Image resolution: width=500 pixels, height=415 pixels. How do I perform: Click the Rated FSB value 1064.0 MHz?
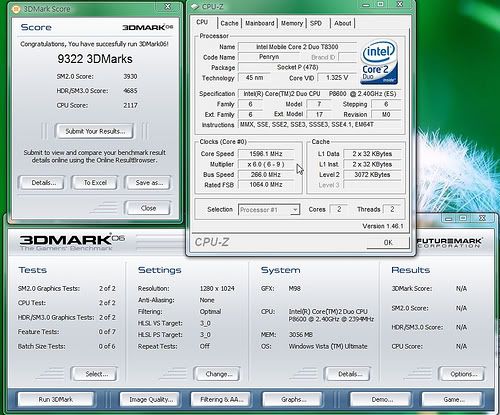point(266,185)
